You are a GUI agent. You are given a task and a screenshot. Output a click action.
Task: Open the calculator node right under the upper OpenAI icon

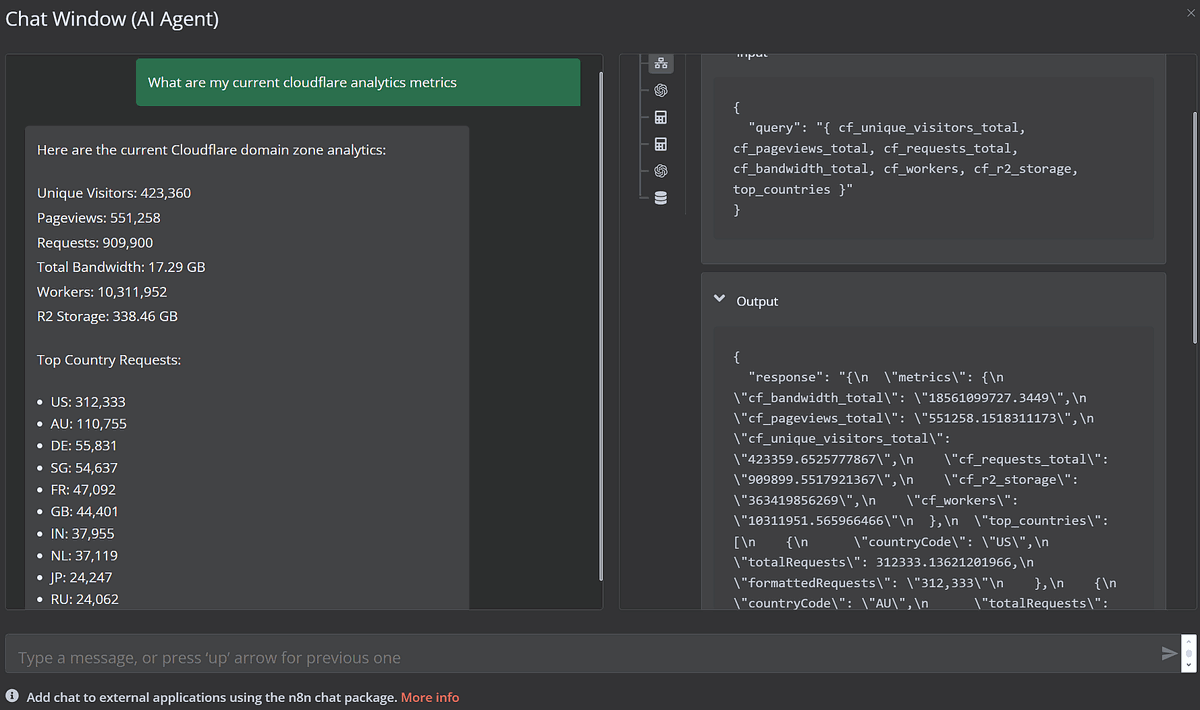[x=660, y=117]
